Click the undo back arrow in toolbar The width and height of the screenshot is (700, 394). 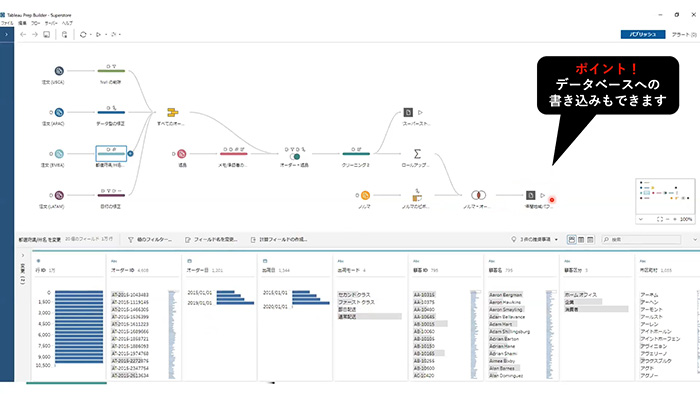pos(23,34)
